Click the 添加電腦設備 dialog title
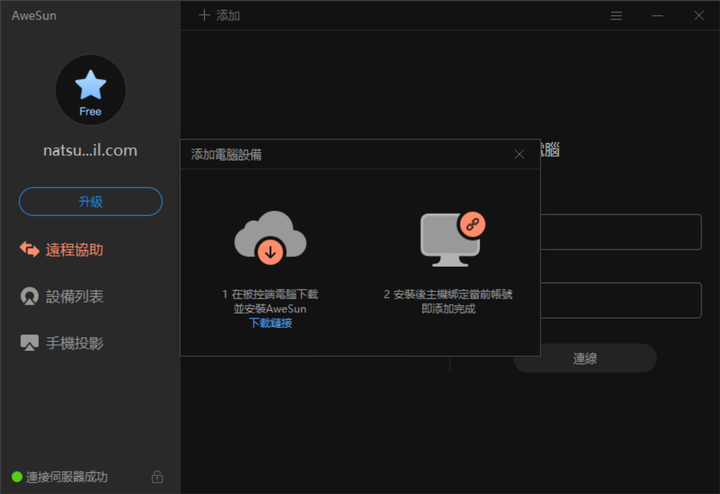The height and width of the screenshot is (494, 720). (226, 155)
